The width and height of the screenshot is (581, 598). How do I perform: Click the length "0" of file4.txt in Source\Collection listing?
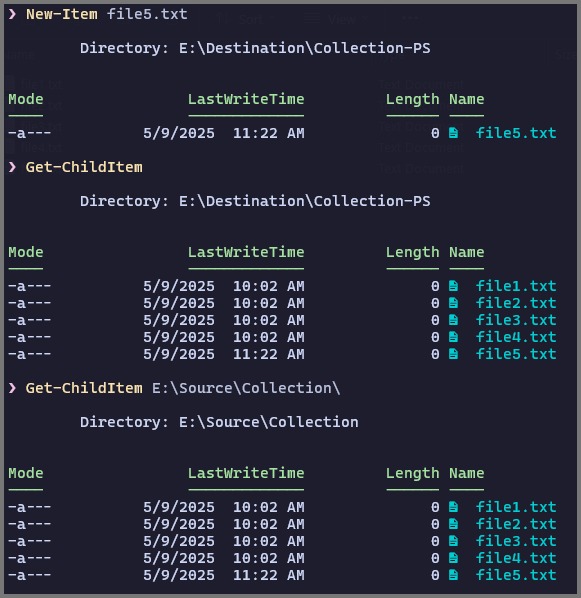(x=435, y=558)
